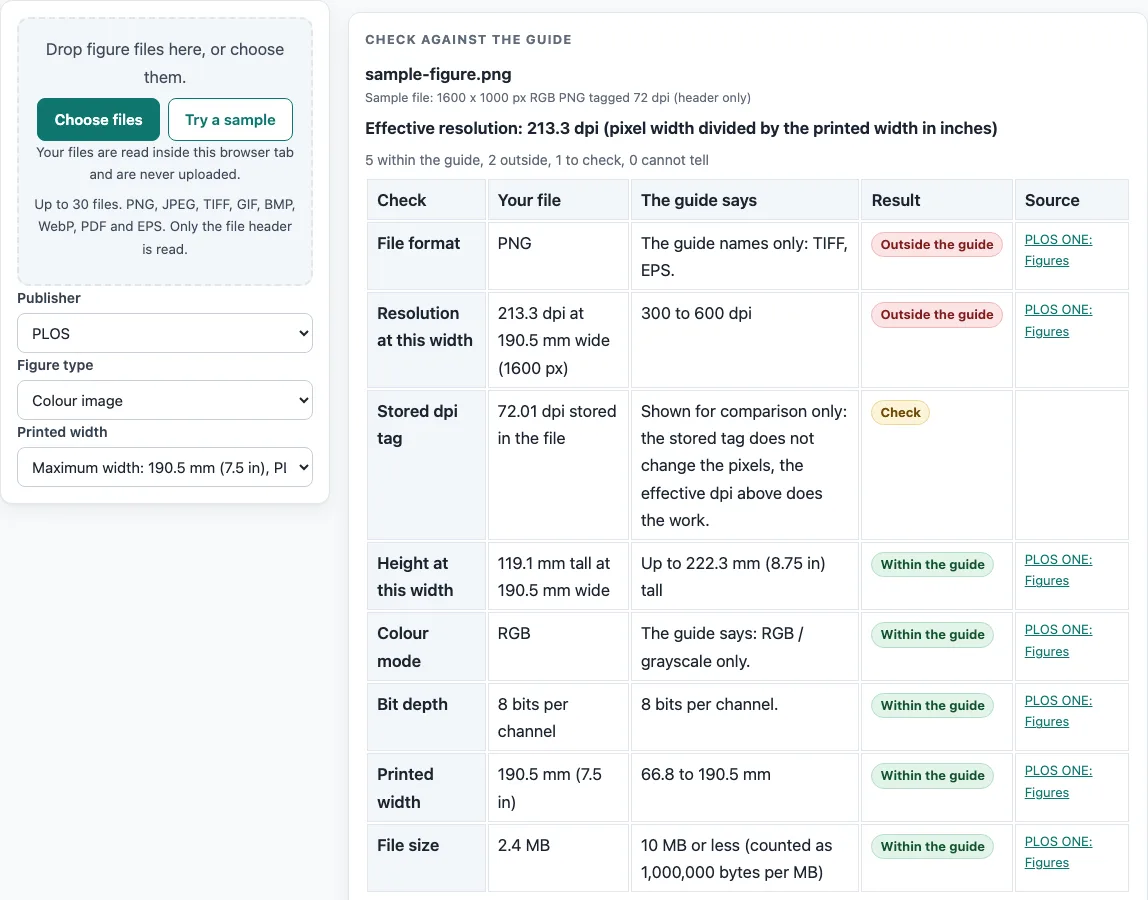1148x900 pixels.
Task: Click the yellow Check badge for Stored dpi tag
Action: 900,412
